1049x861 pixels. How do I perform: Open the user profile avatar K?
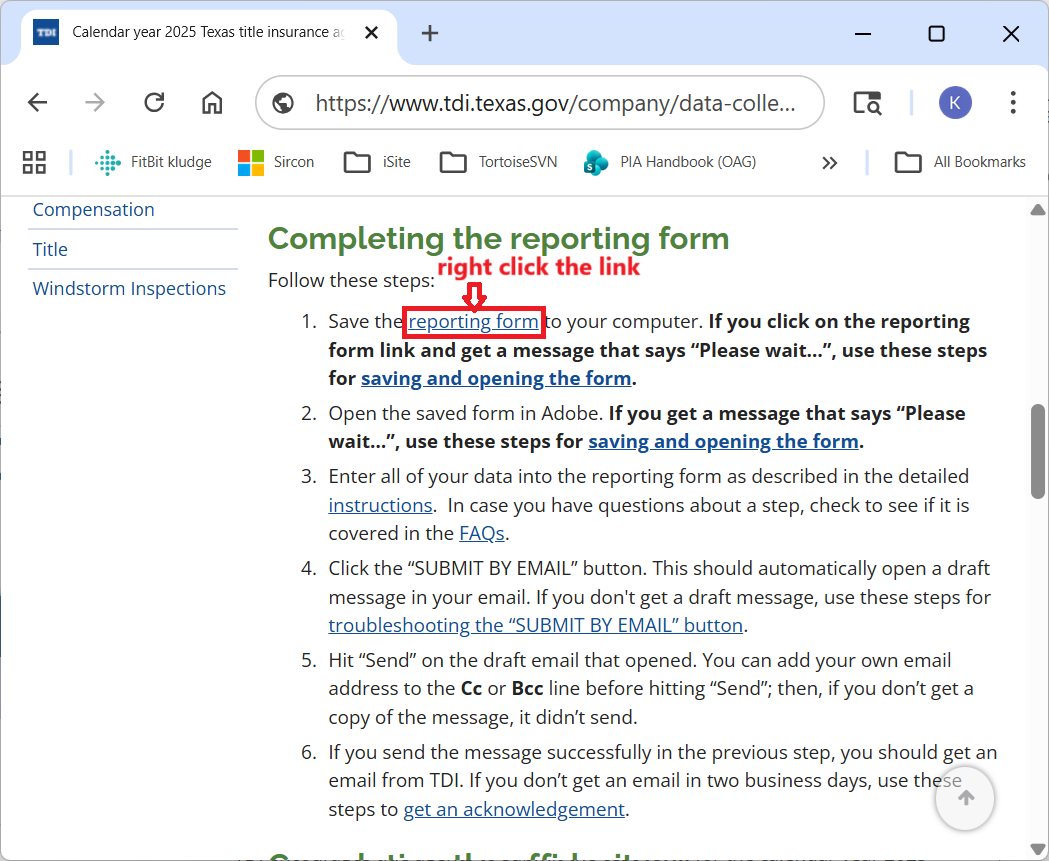954,103
